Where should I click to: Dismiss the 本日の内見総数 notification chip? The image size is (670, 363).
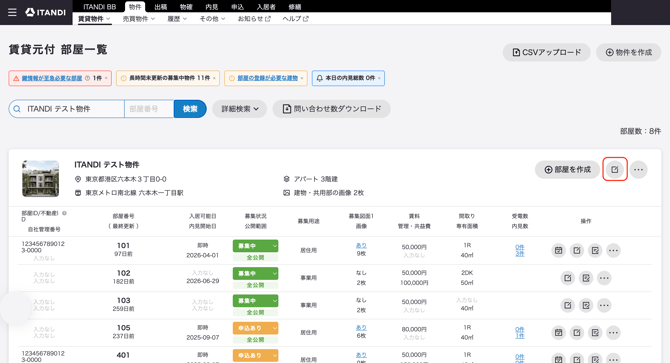coord(379,78)
